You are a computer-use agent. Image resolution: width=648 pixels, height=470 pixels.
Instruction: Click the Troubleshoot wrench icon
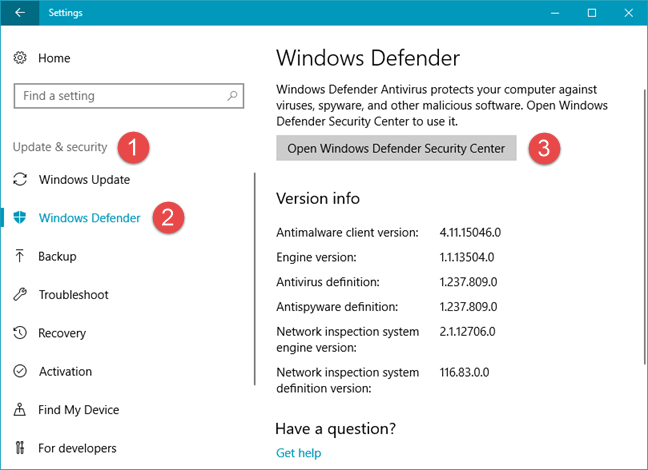pos(20,294)
